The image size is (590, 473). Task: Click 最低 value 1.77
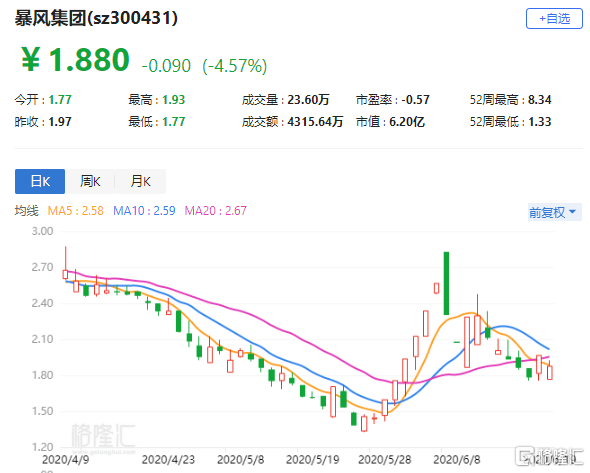pyautogui.click(x=173, y=122)
